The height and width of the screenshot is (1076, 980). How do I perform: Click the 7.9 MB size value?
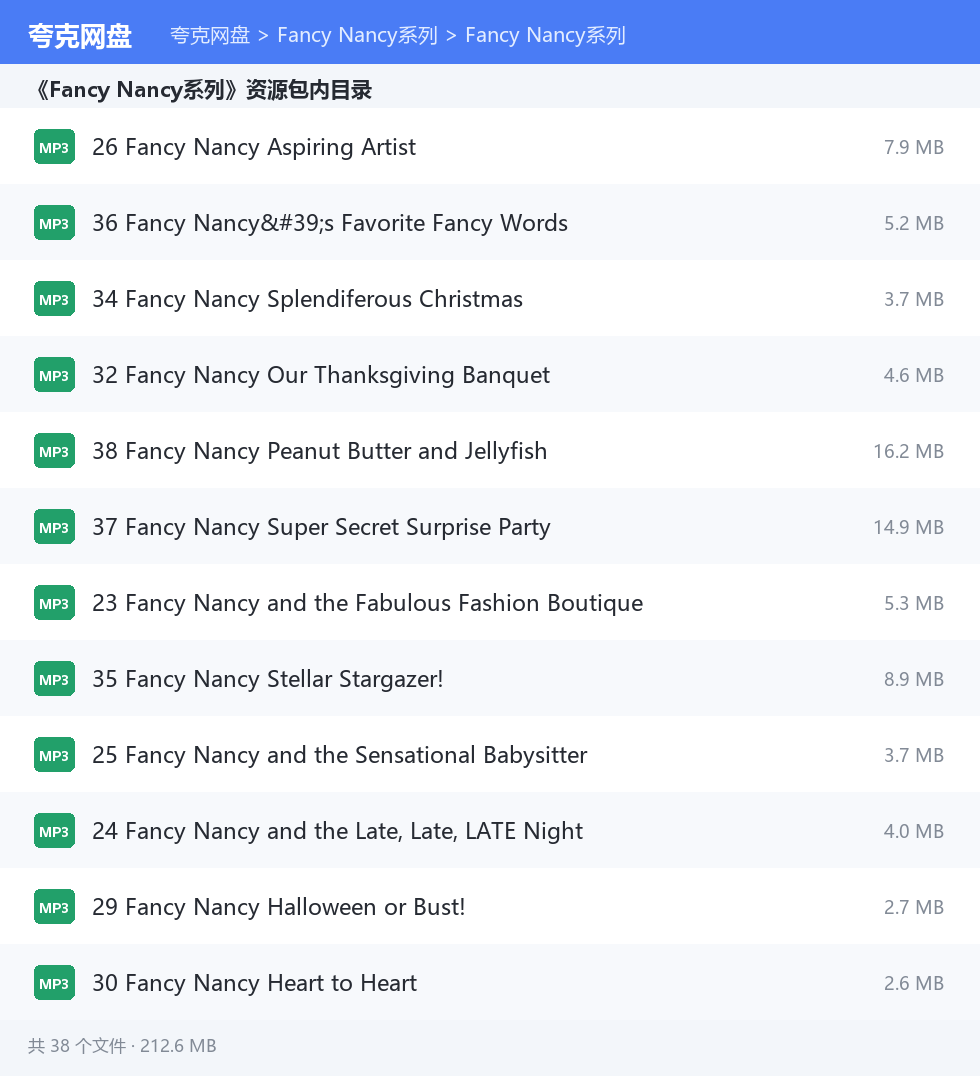[913, 147]
